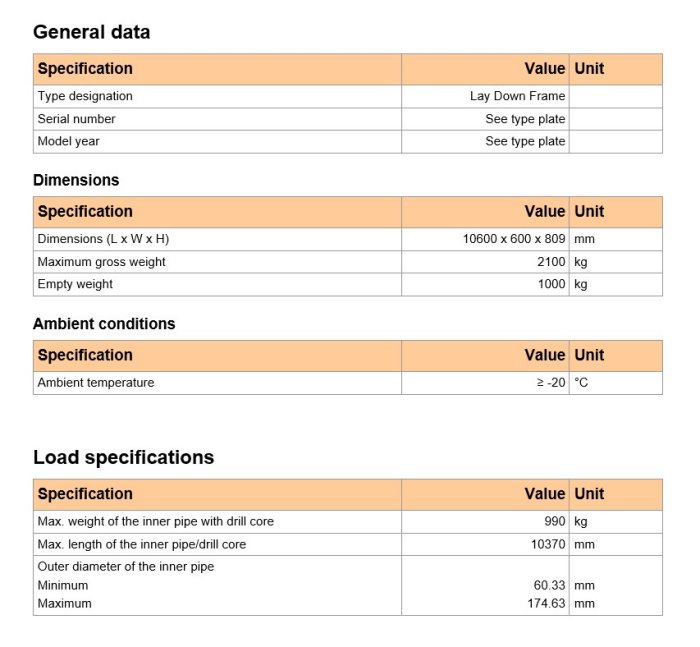The height and width of the screenshot is (647, 700).
Task: Click the Empty weight row label
Action: click(75, 284)
